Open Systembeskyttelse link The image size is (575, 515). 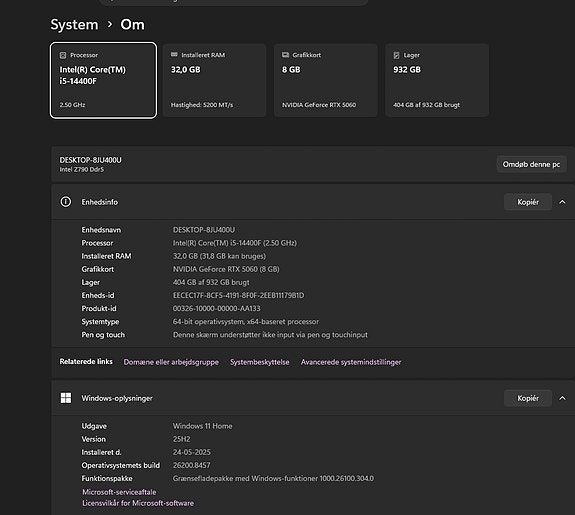260,362
